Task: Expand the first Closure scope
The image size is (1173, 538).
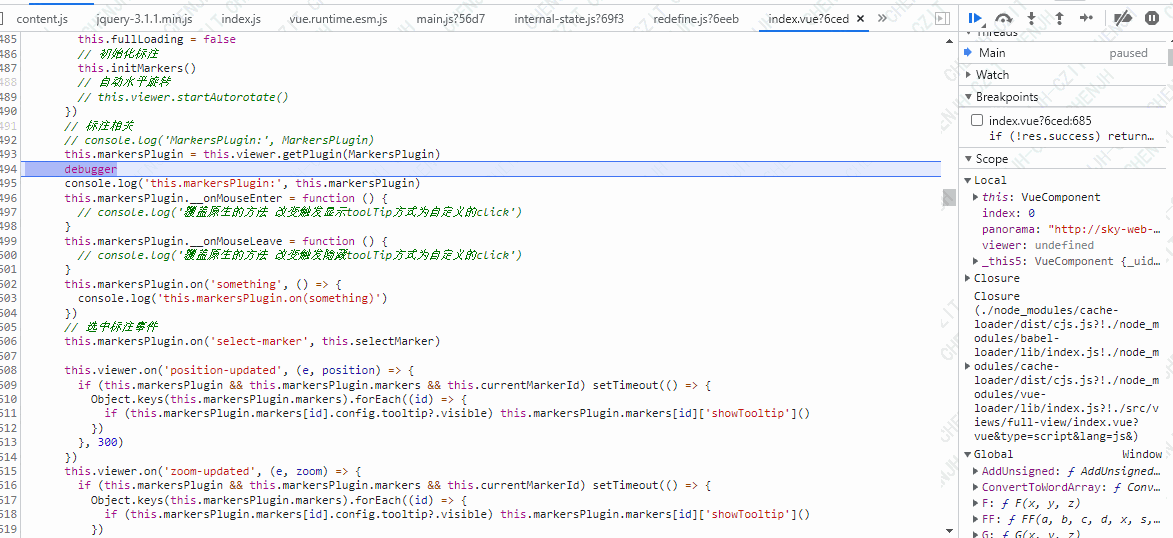Action: point(967,278)
